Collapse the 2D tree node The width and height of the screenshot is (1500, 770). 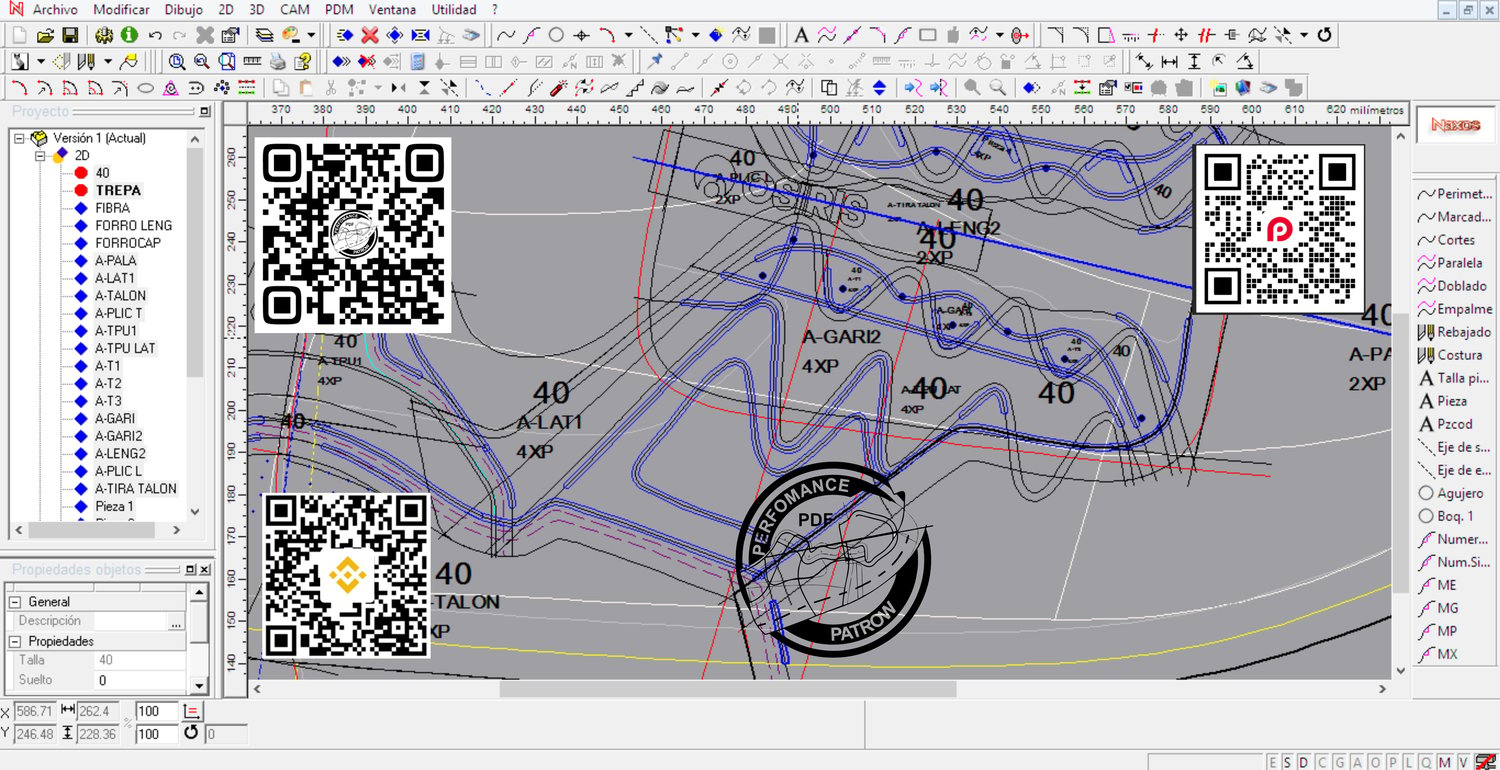click(40, 156)
